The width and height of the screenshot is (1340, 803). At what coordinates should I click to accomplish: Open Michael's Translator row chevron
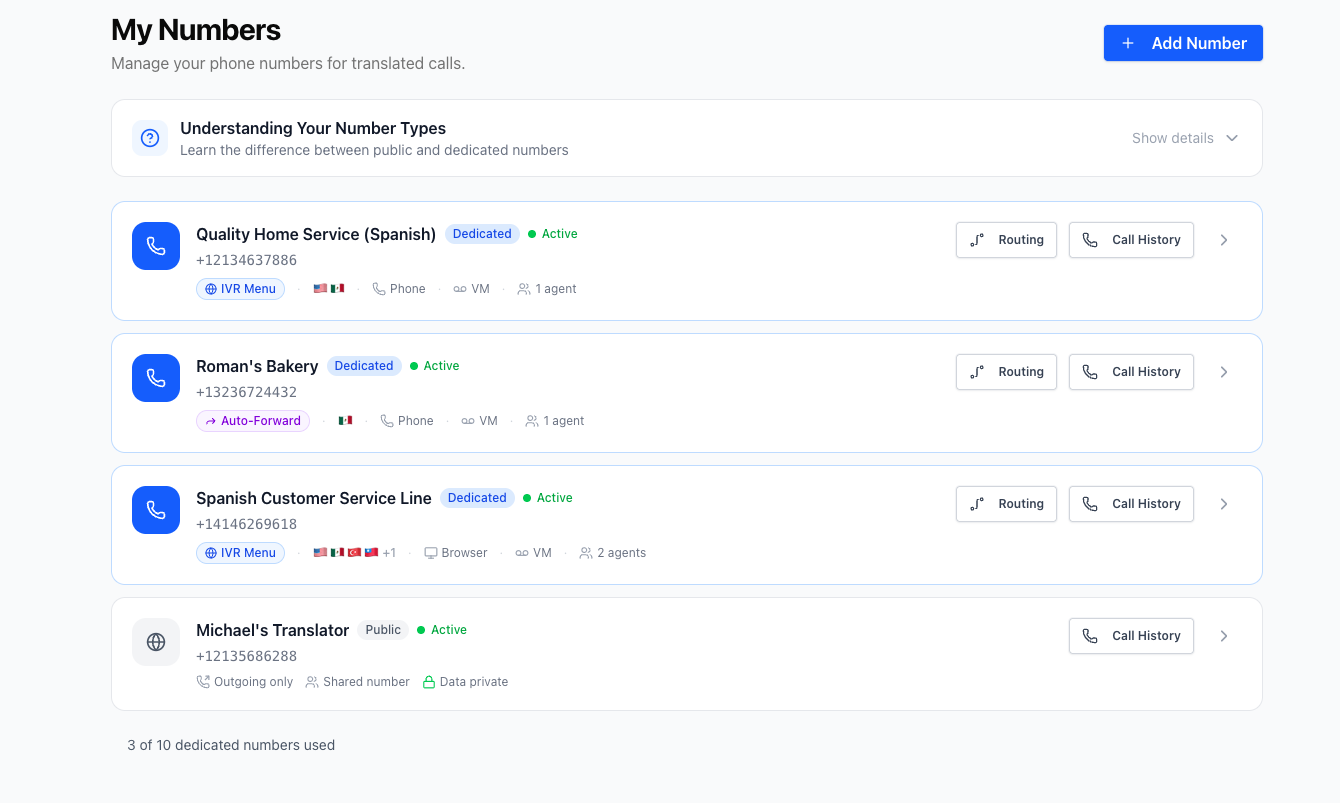click(1224, 636)
